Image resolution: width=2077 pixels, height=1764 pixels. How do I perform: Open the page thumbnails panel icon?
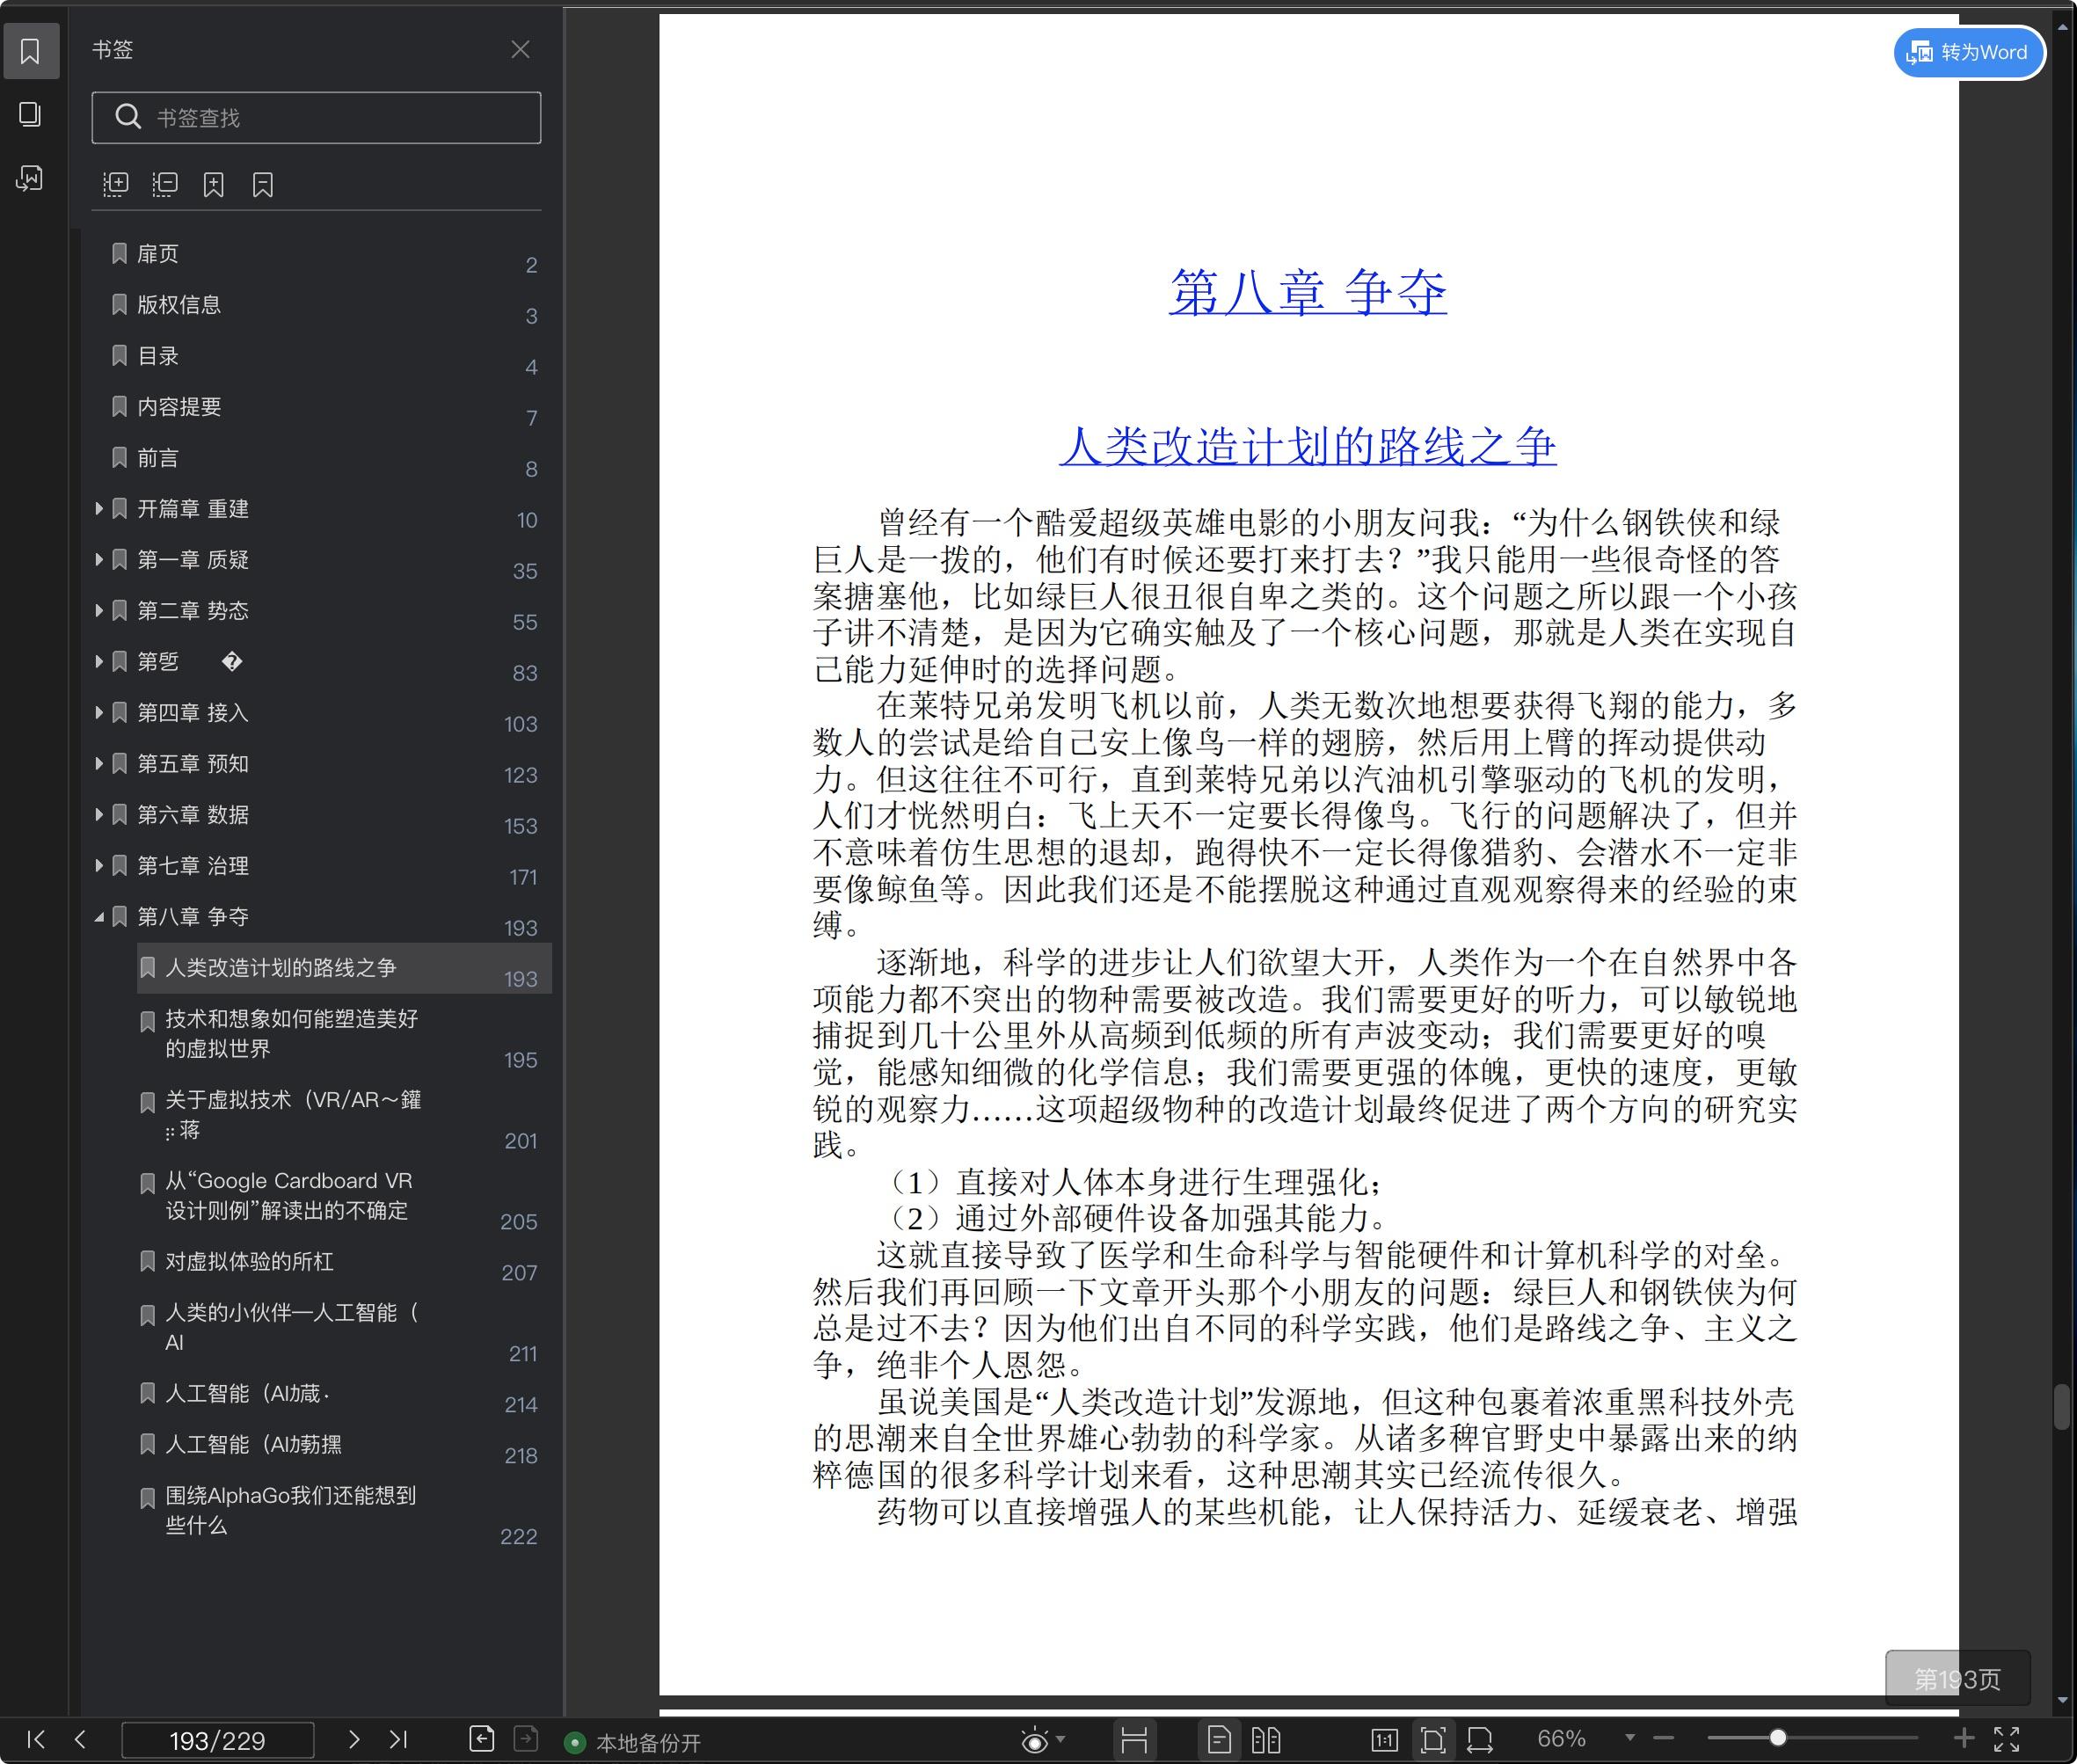pyautogui.click(x=30, y=114)
